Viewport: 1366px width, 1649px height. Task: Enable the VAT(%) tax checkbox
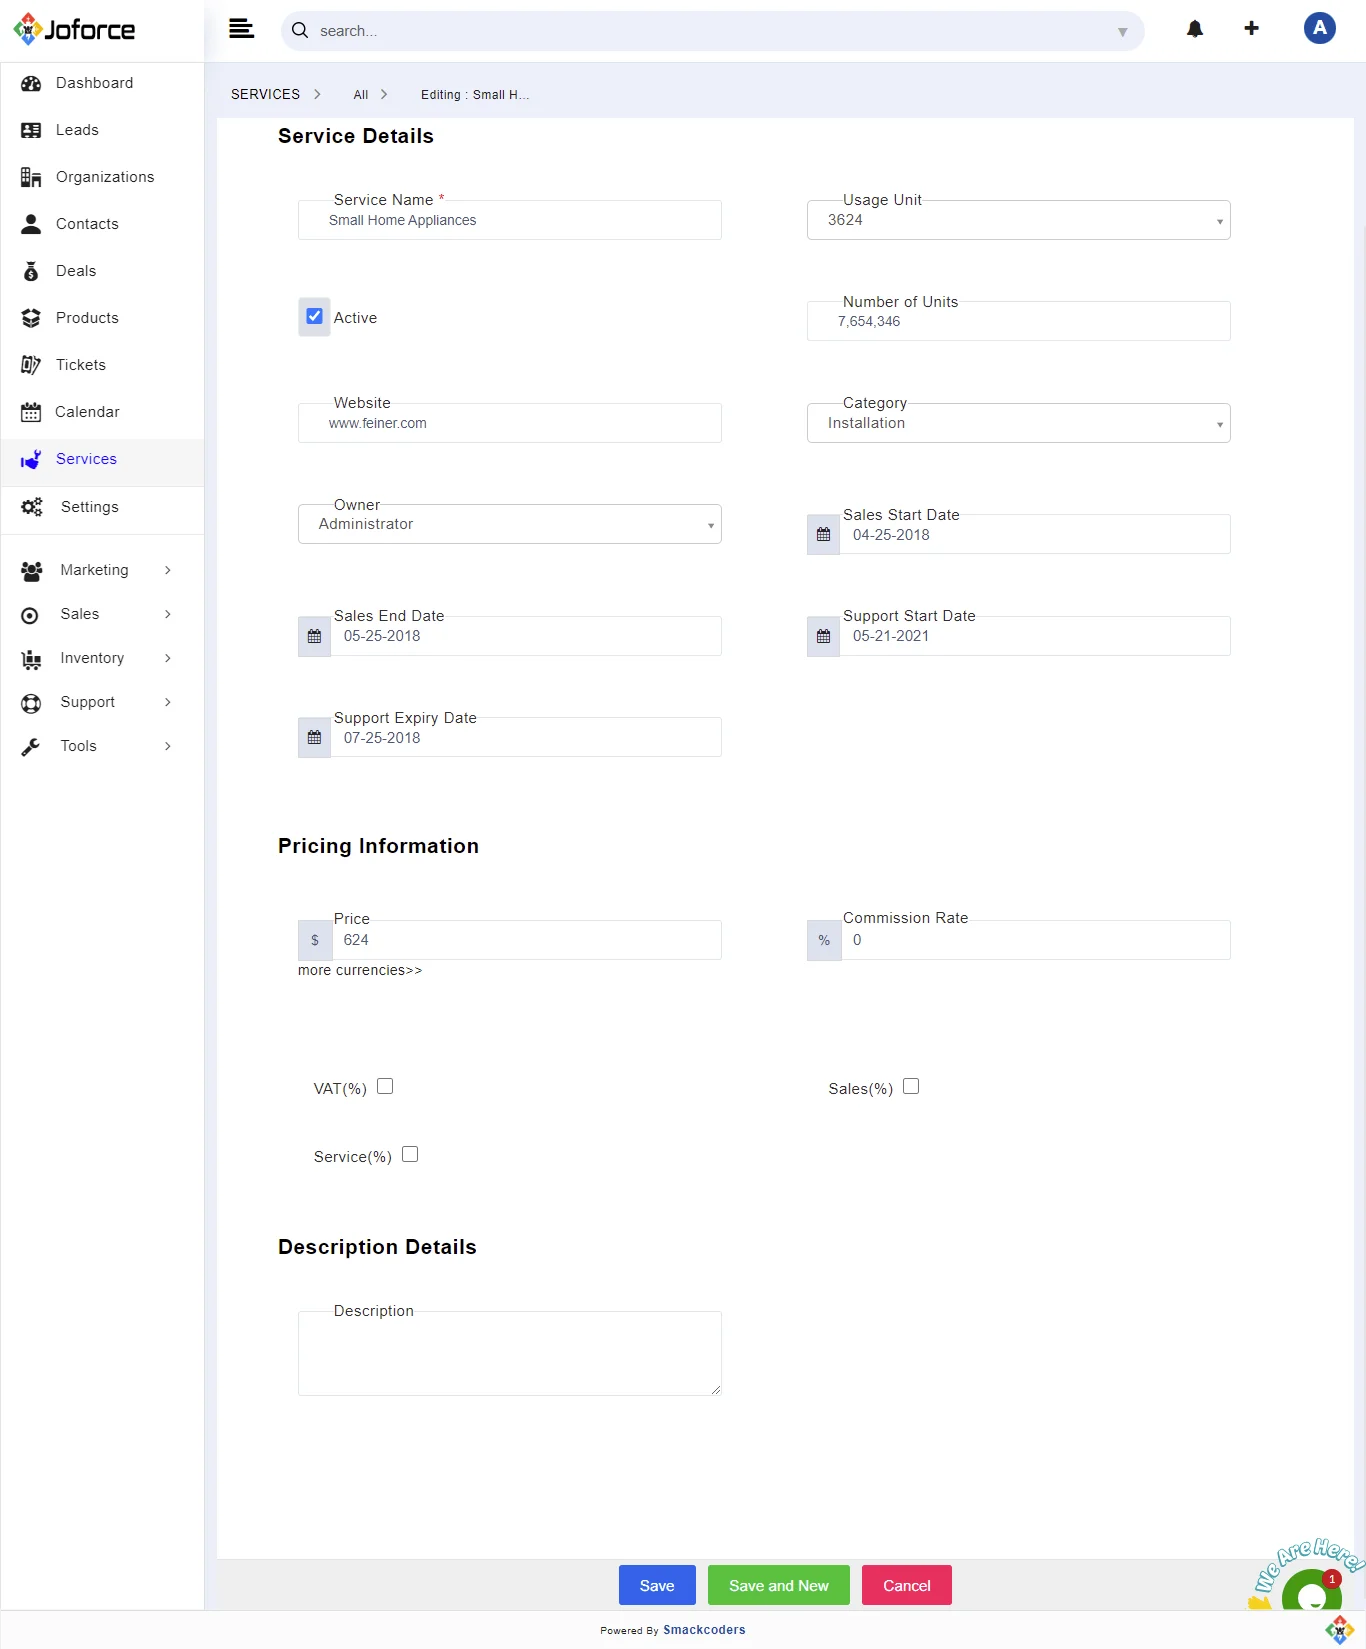[385, 1087]
